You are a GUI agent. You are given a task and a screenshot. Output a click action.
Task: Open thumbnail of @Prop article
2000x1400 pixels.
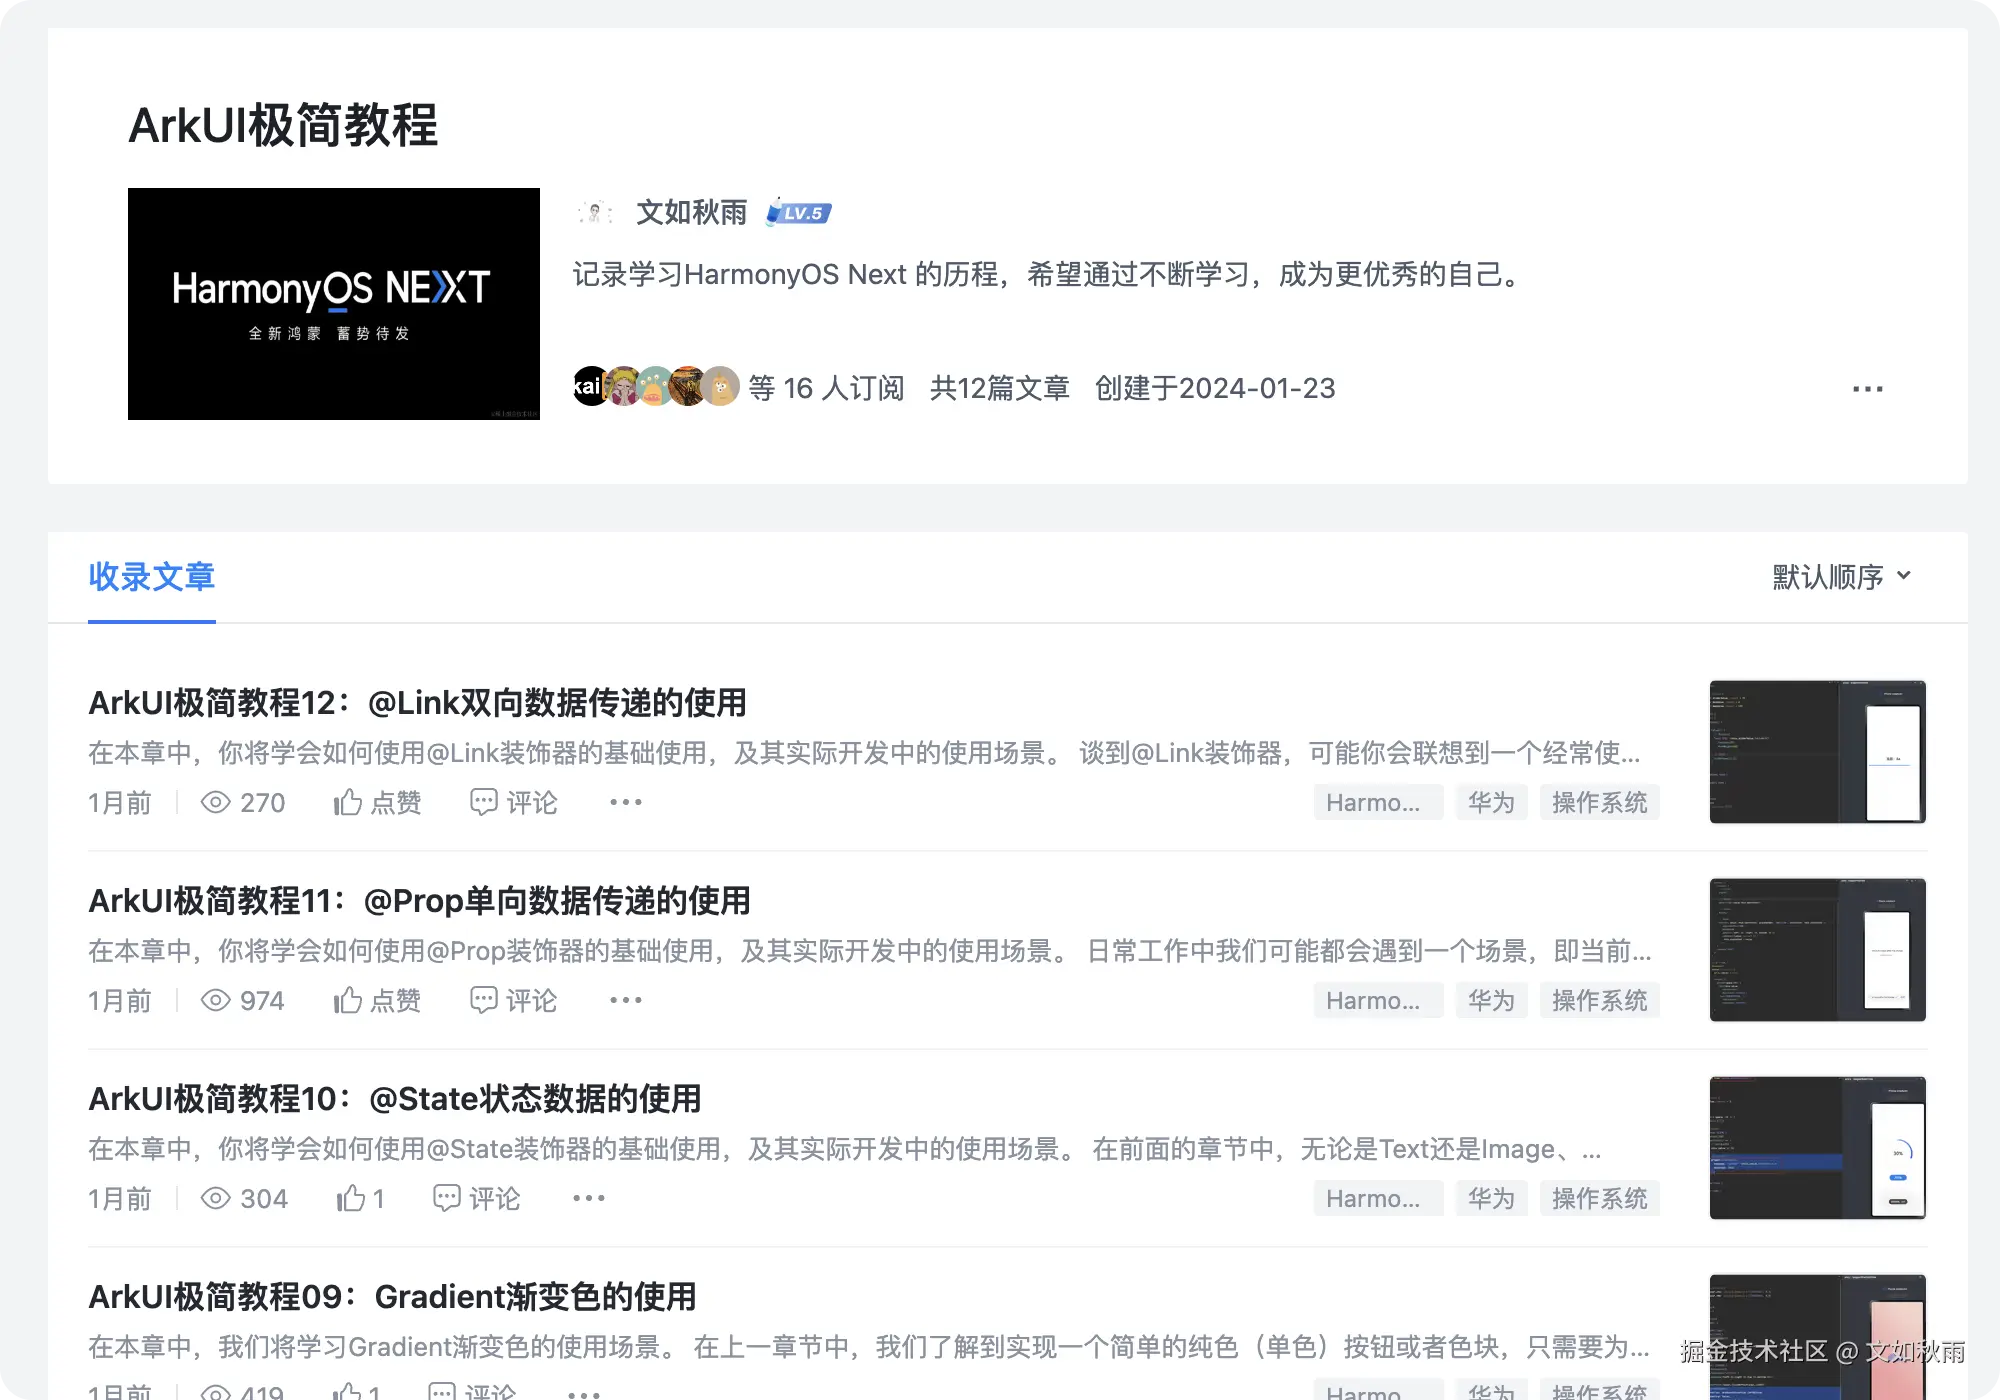point(1817,950)
